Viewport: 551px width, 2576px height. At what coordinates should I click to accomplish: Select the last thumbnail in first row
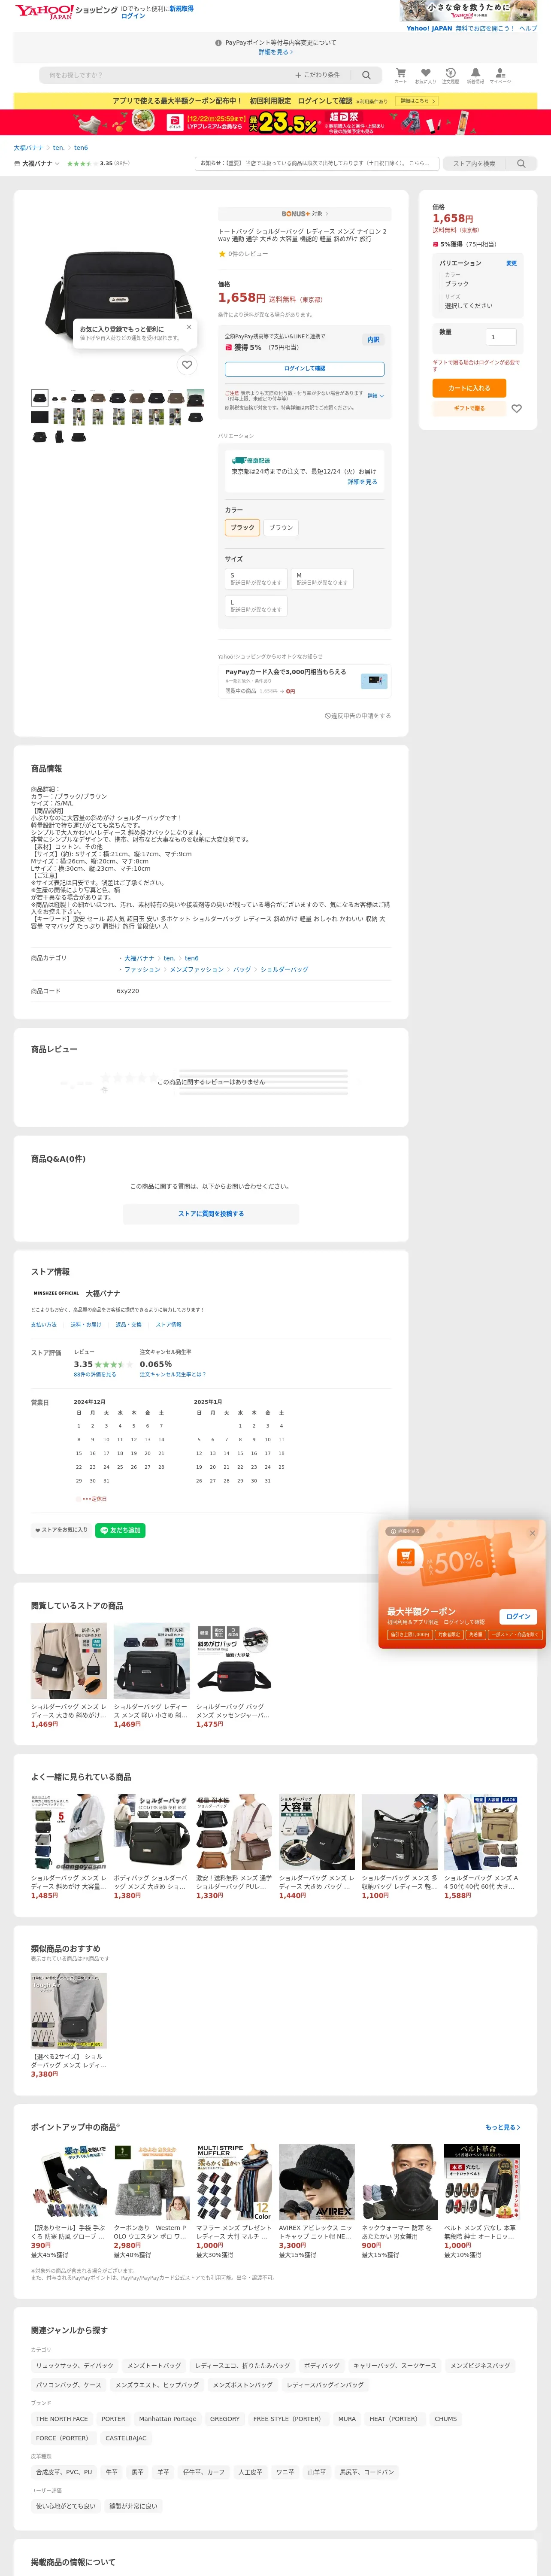[195, 397]
